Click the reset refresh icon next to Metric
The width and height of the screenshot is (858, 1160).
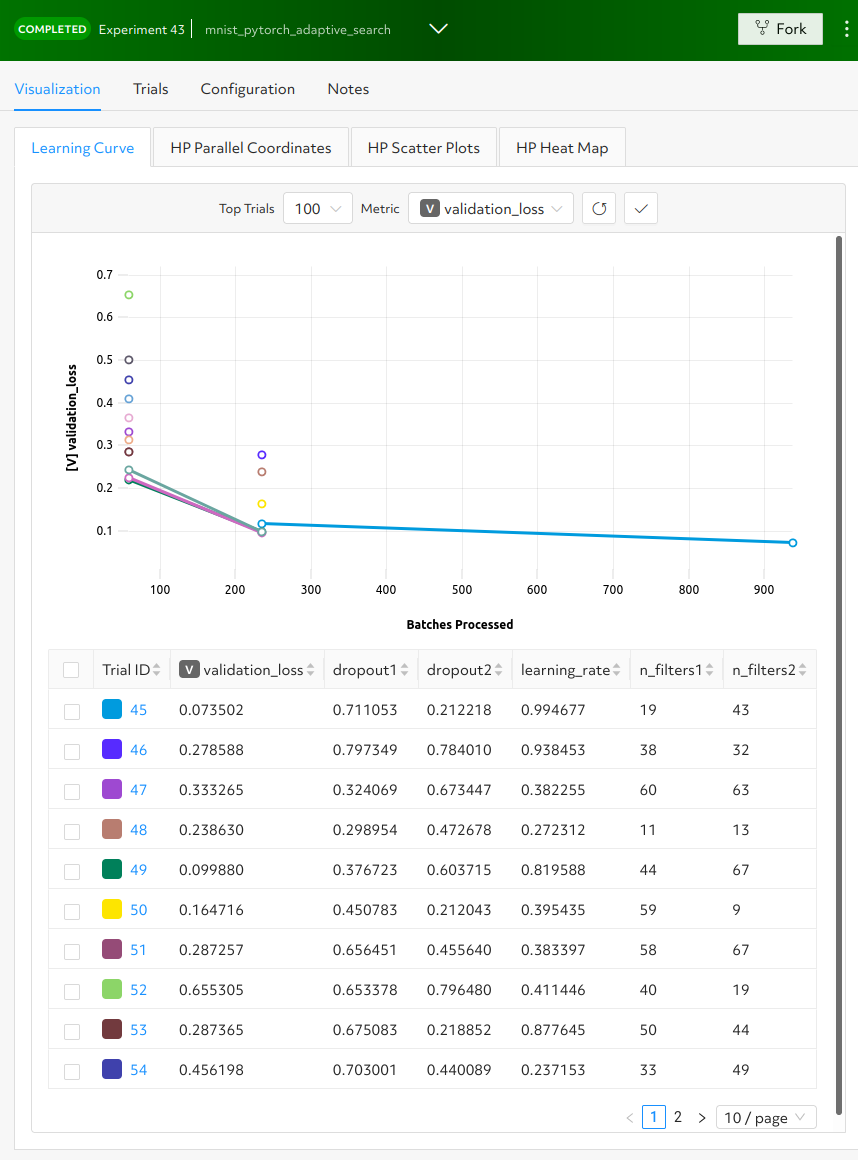(x=599, y=209)
